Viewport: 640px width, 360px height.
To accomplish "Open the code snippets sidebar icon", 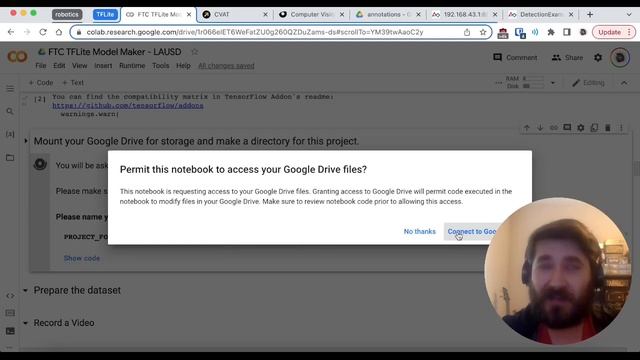I will pyautogui.click(x=10, y=296).
